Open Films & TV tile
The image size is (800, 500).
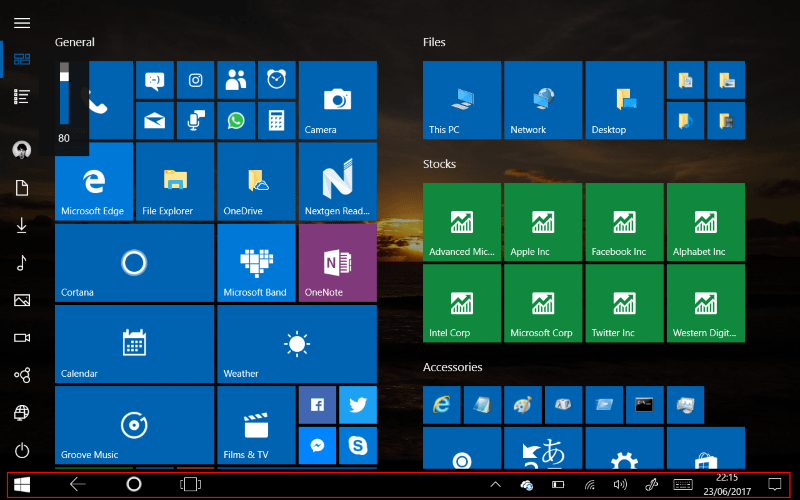pos(257,425)
